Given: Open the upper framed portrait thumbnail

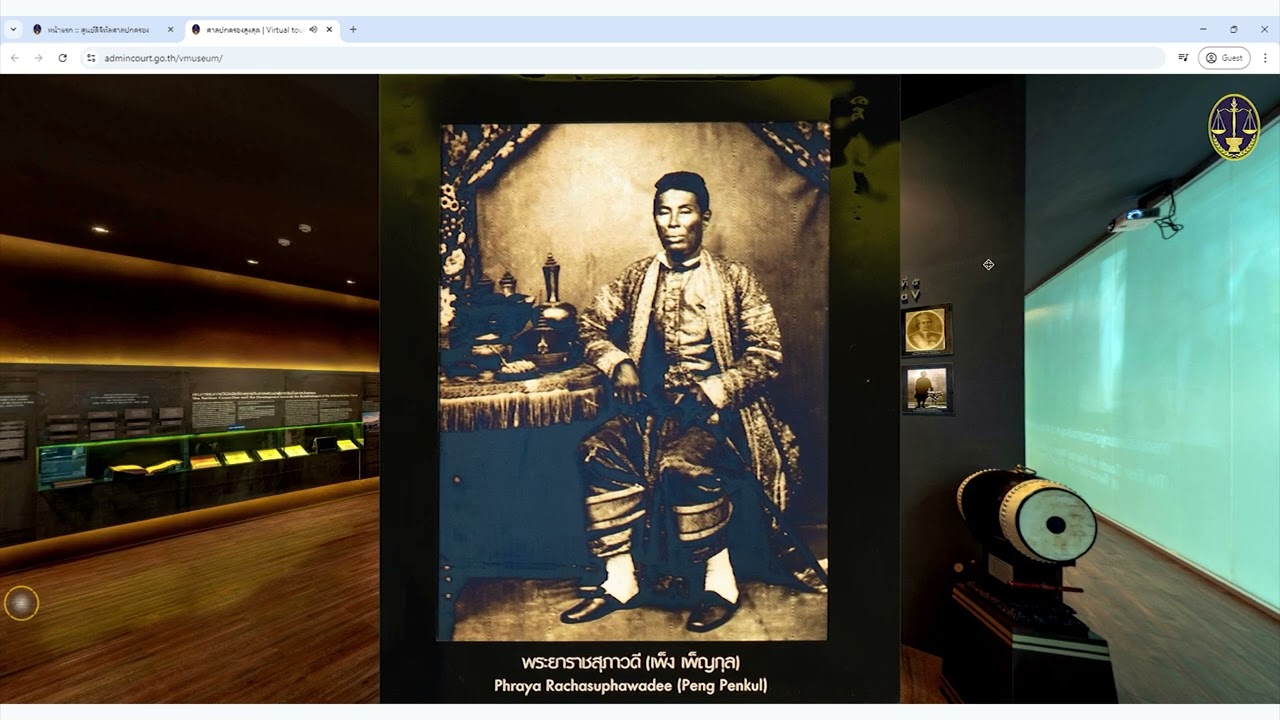Looking at the screenshot, I should click(926, 331).
